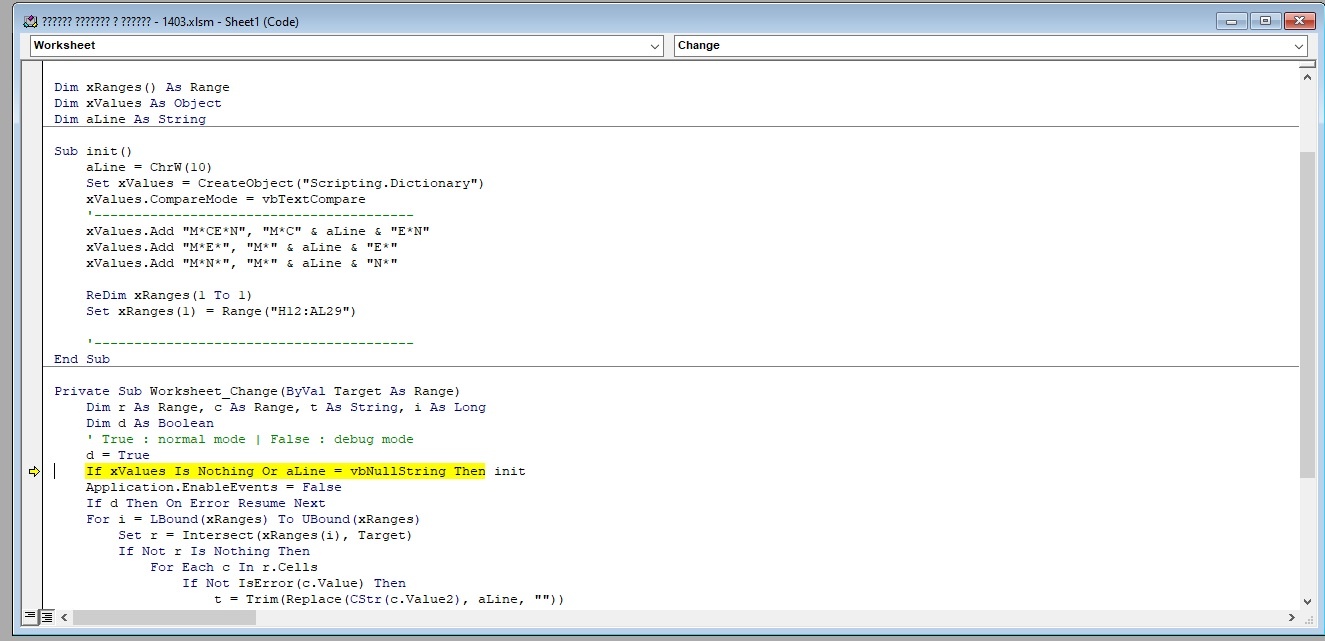Click the vertical scrollbar down arrow

point(1308,601)
